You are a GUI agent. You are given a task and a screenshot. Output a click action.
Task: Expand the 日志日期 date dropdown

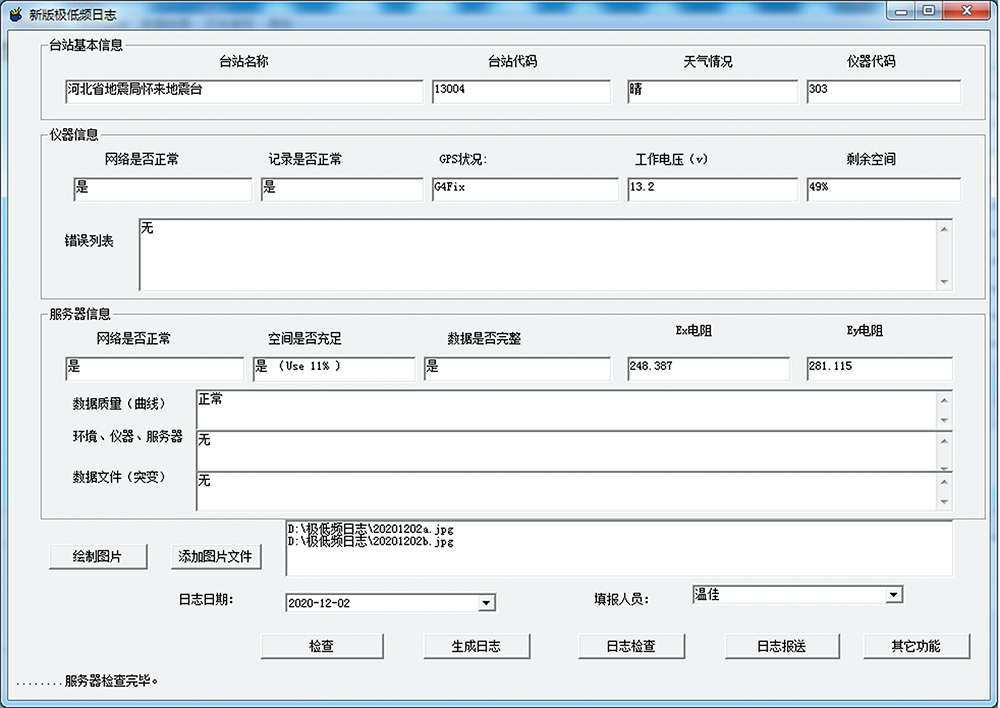[x=487, y=603]
